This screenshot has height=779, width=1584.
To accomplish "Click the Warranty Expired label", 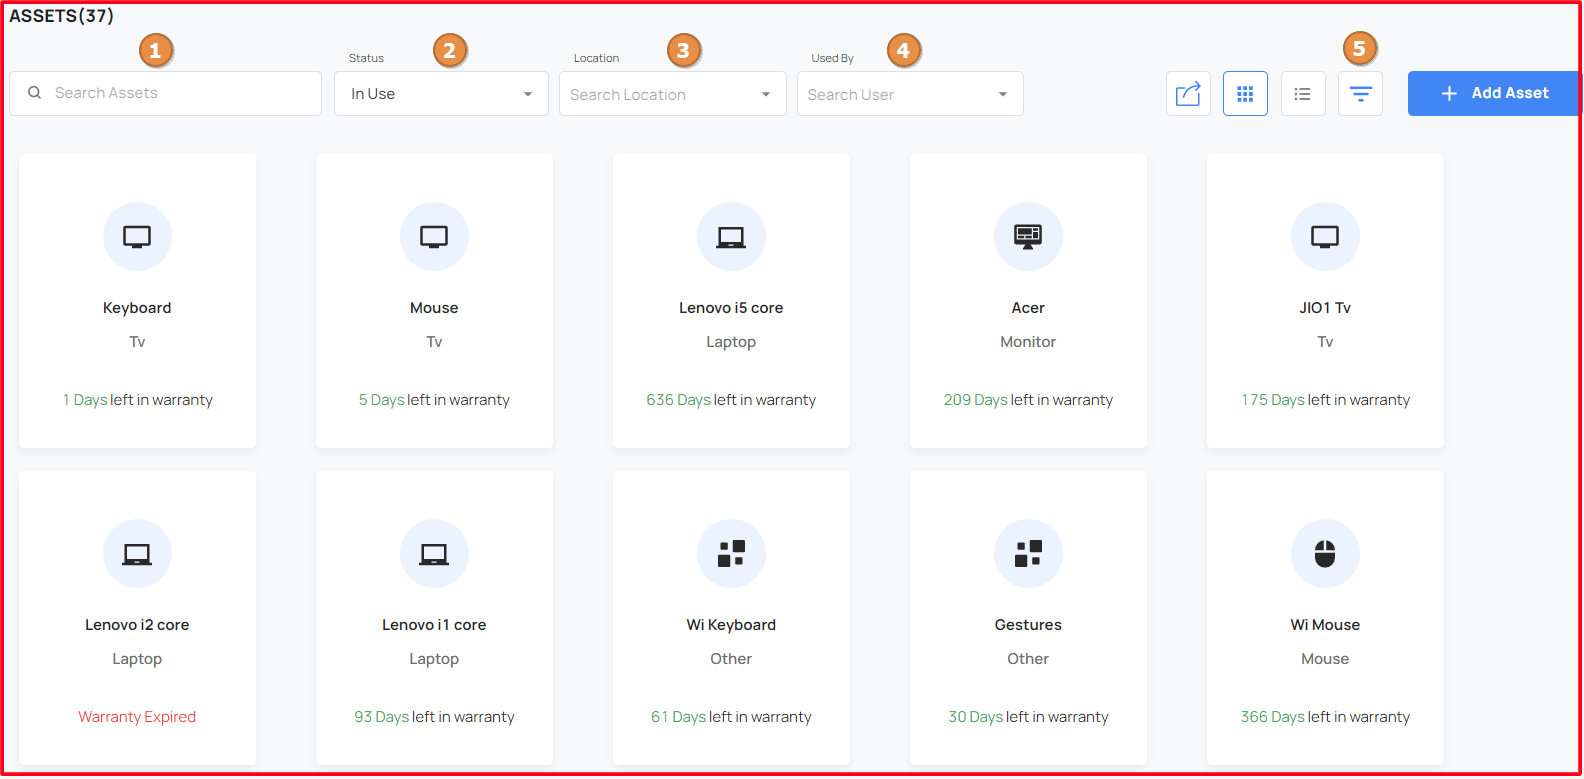I will (137, 717).
